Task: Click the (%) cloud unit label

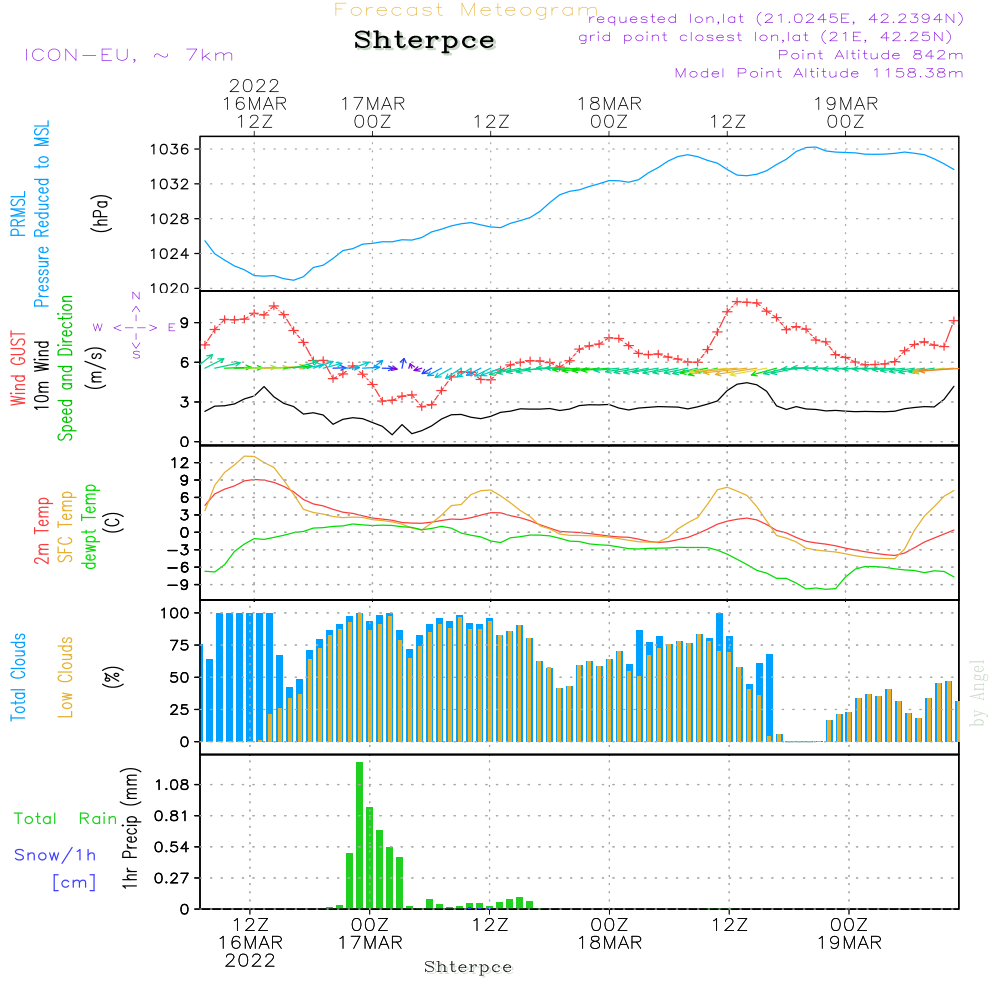Action: point(112,677)
